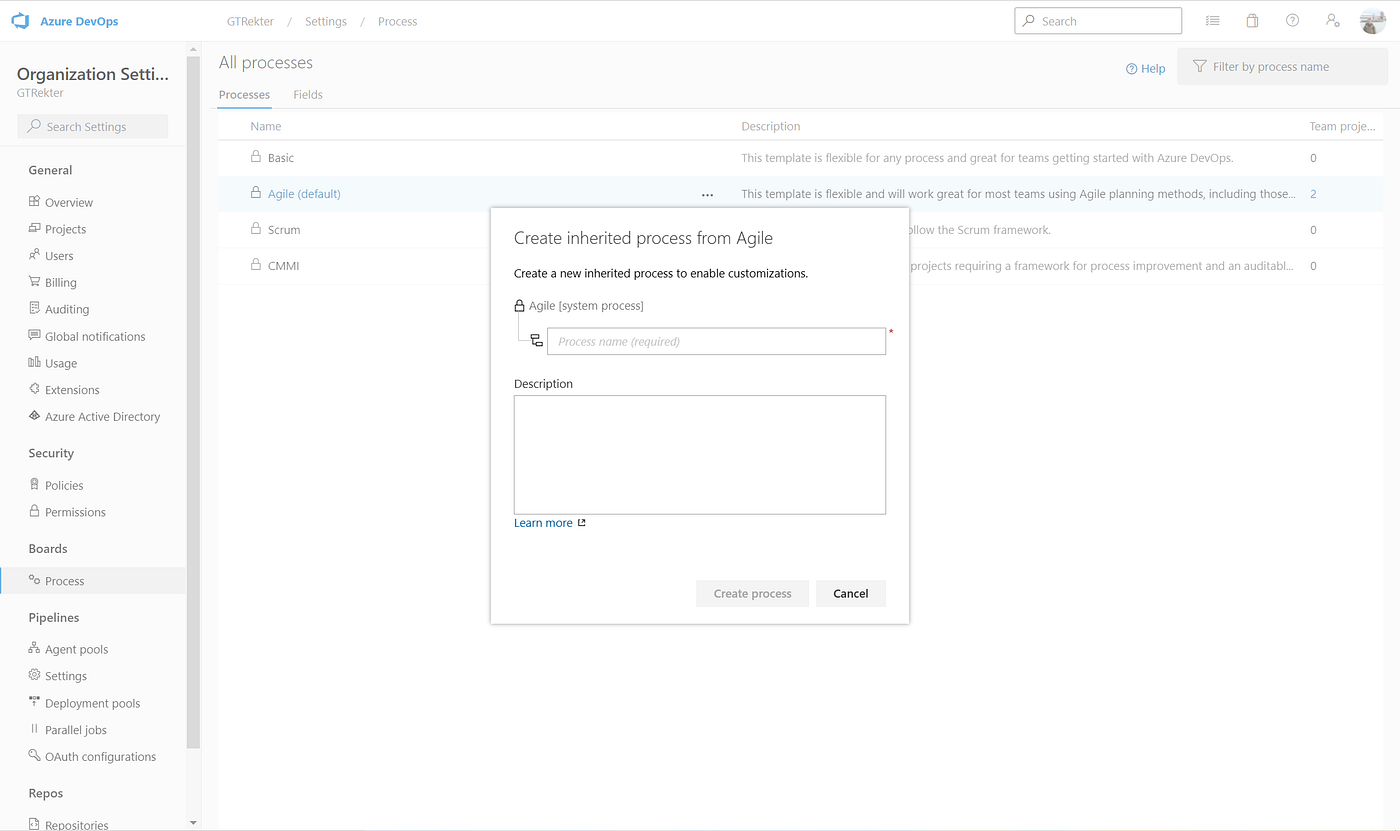Click the lock icon beside Scrum process

point(255,229)
